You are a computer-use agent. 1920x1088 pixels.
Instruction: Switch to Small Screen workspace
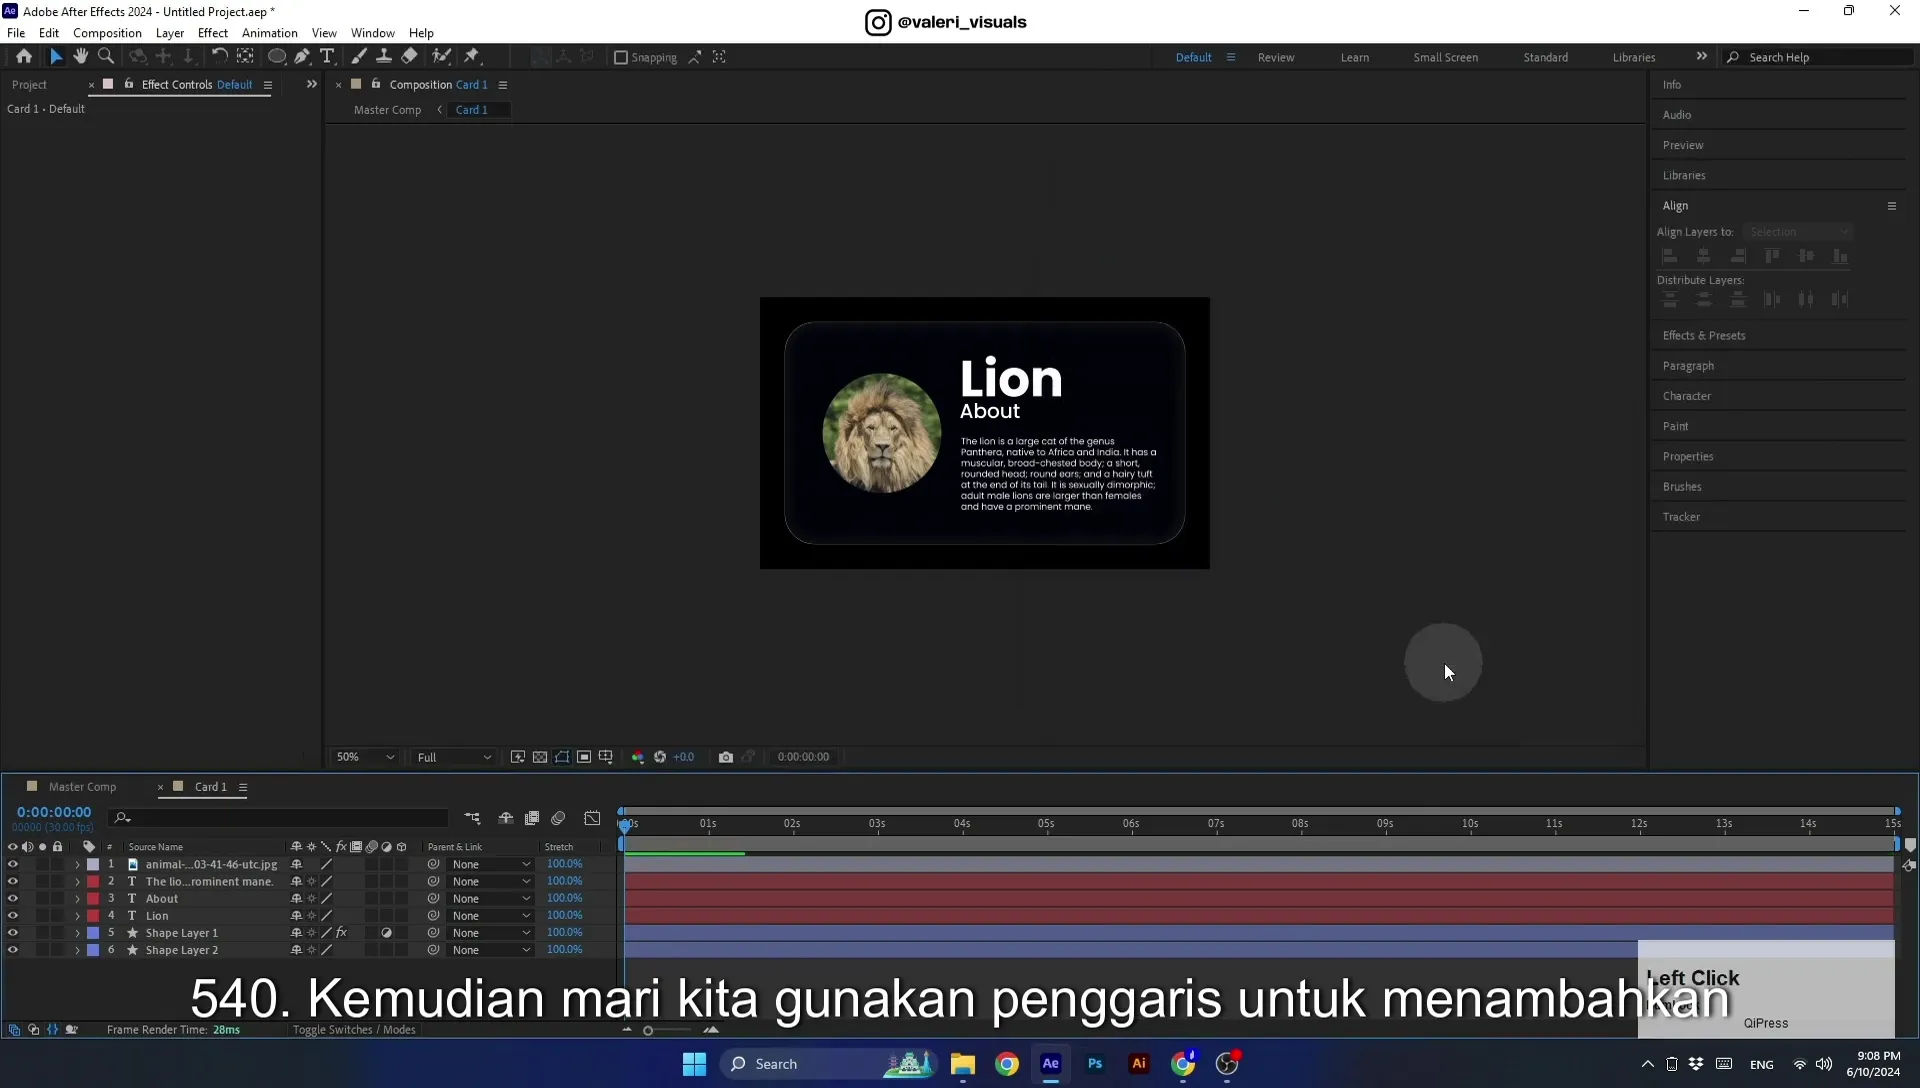(1445, 57)
